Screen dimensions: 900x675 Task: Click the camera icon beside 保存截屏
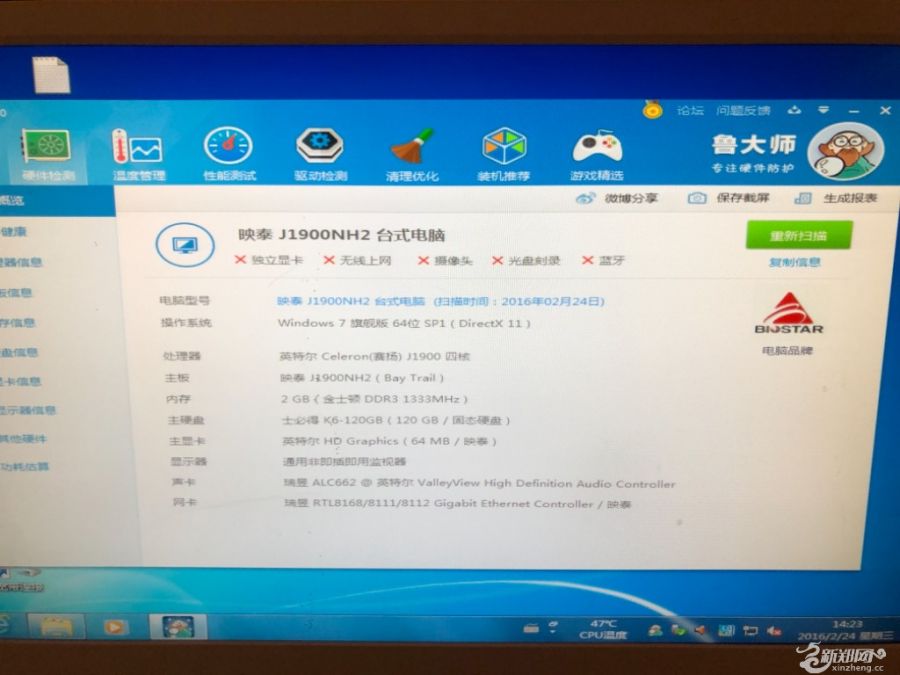click(697, 198)
